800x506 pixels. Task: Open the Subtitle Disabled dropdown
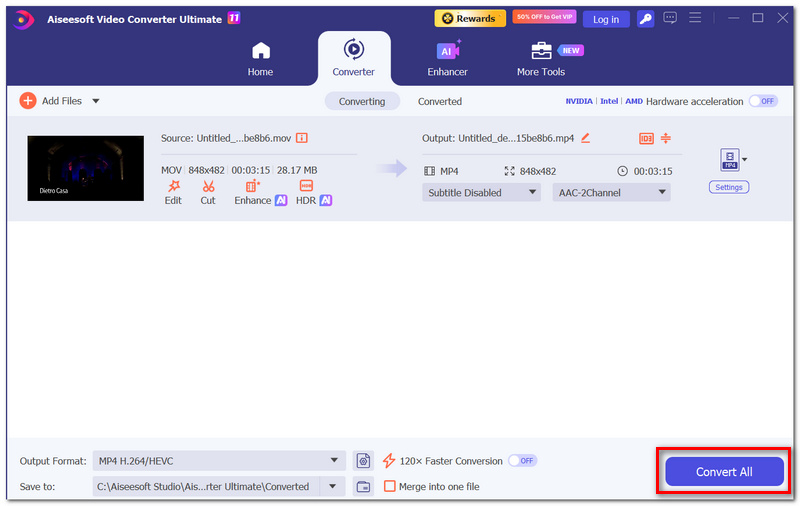[481, 192]
